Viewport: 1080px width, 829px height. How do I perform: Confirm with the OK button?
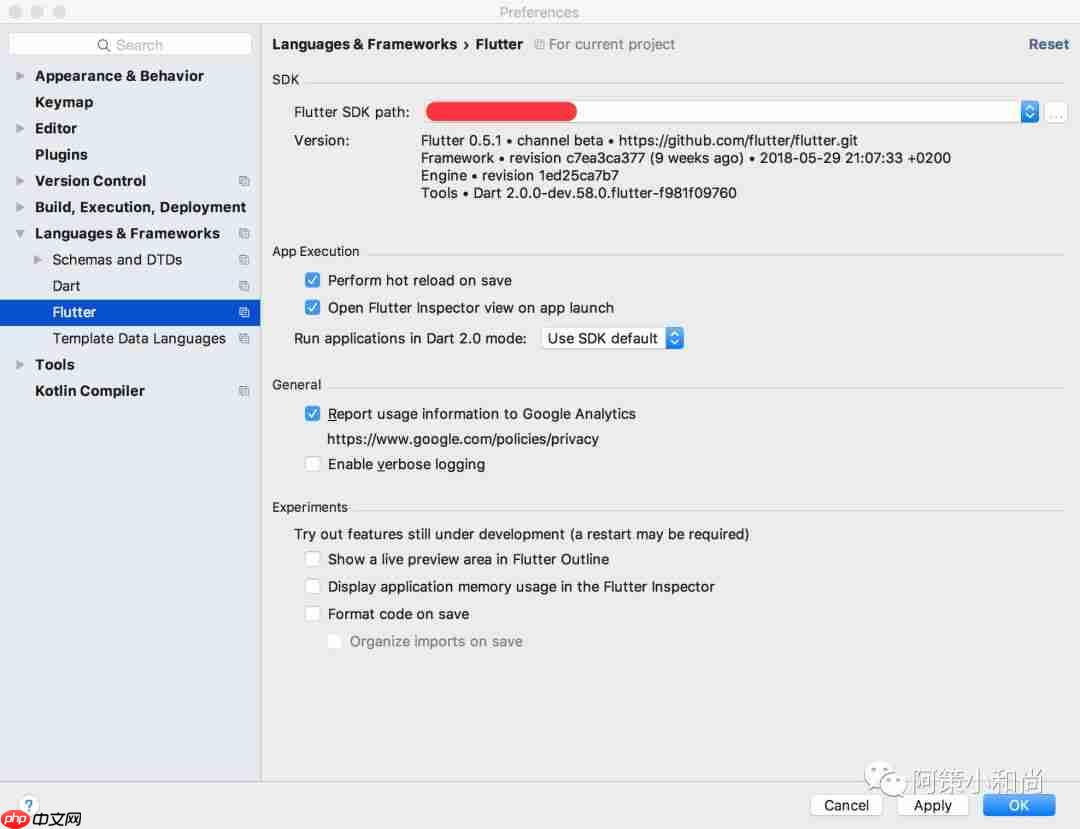click(x=1019, y=805)
